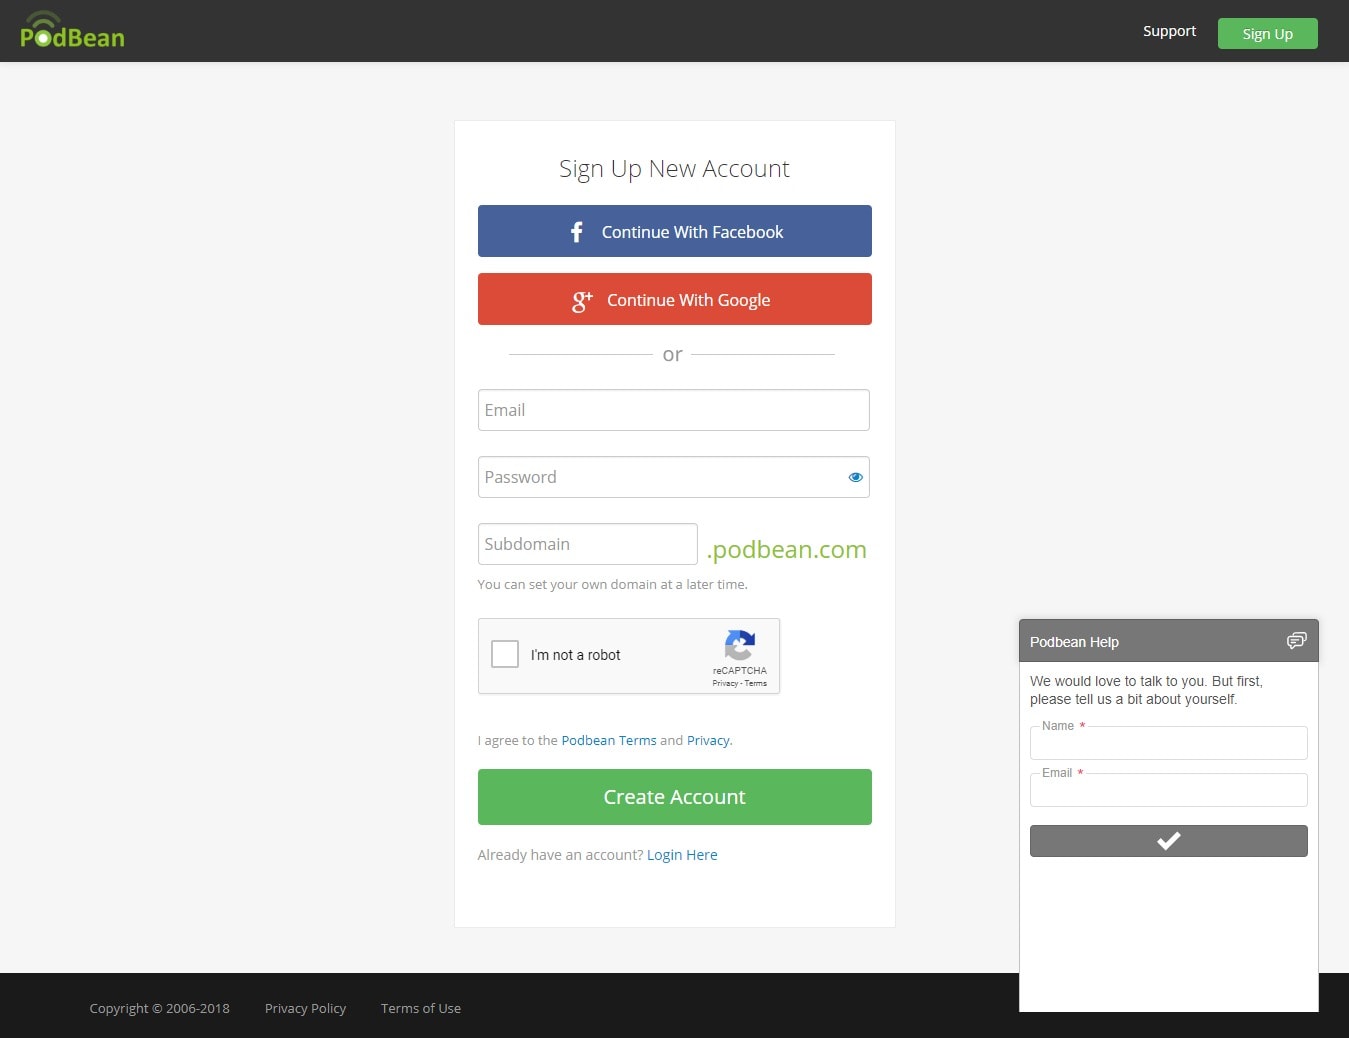Click the Podbean Help header title

(1074, 642)
